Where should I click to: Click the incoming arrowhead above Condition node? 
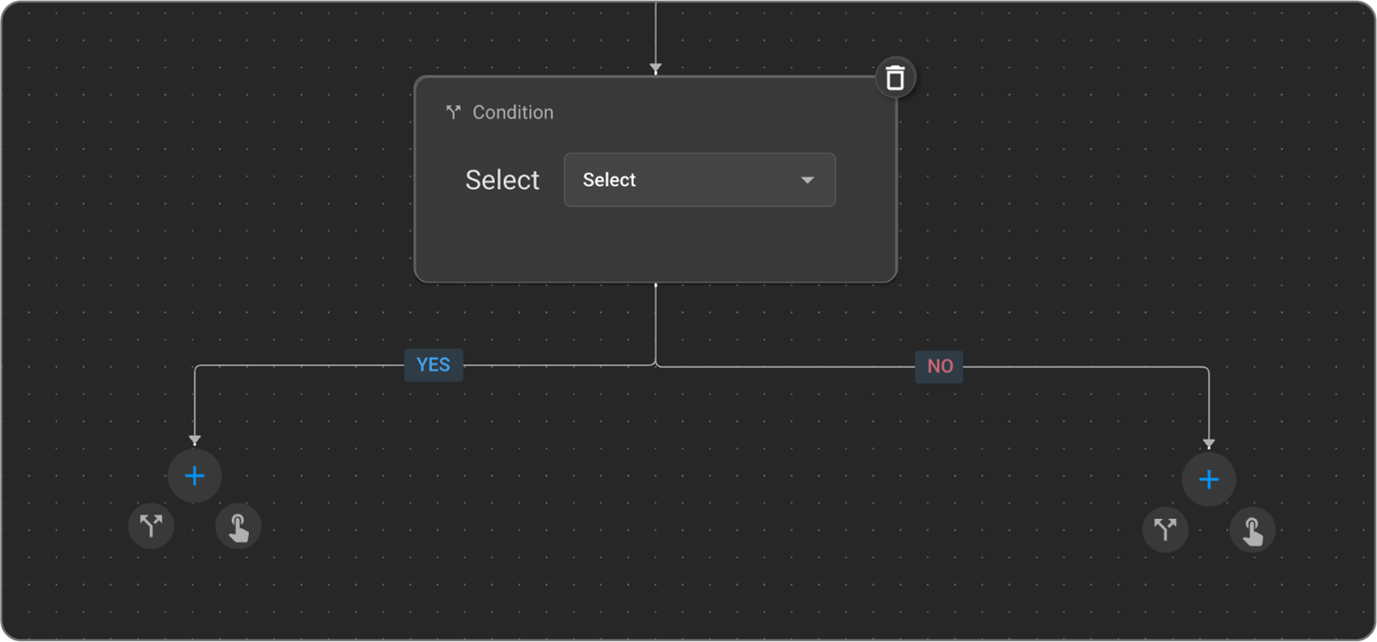pos(655,68)
